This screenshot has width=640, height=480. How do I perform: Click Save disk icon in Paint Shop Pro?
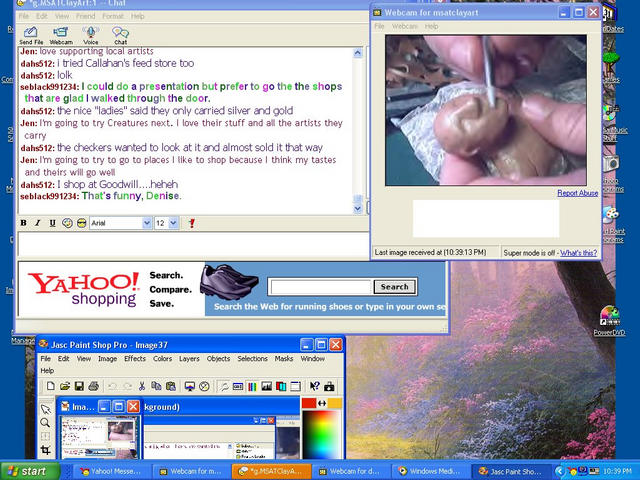pos(79,386)
